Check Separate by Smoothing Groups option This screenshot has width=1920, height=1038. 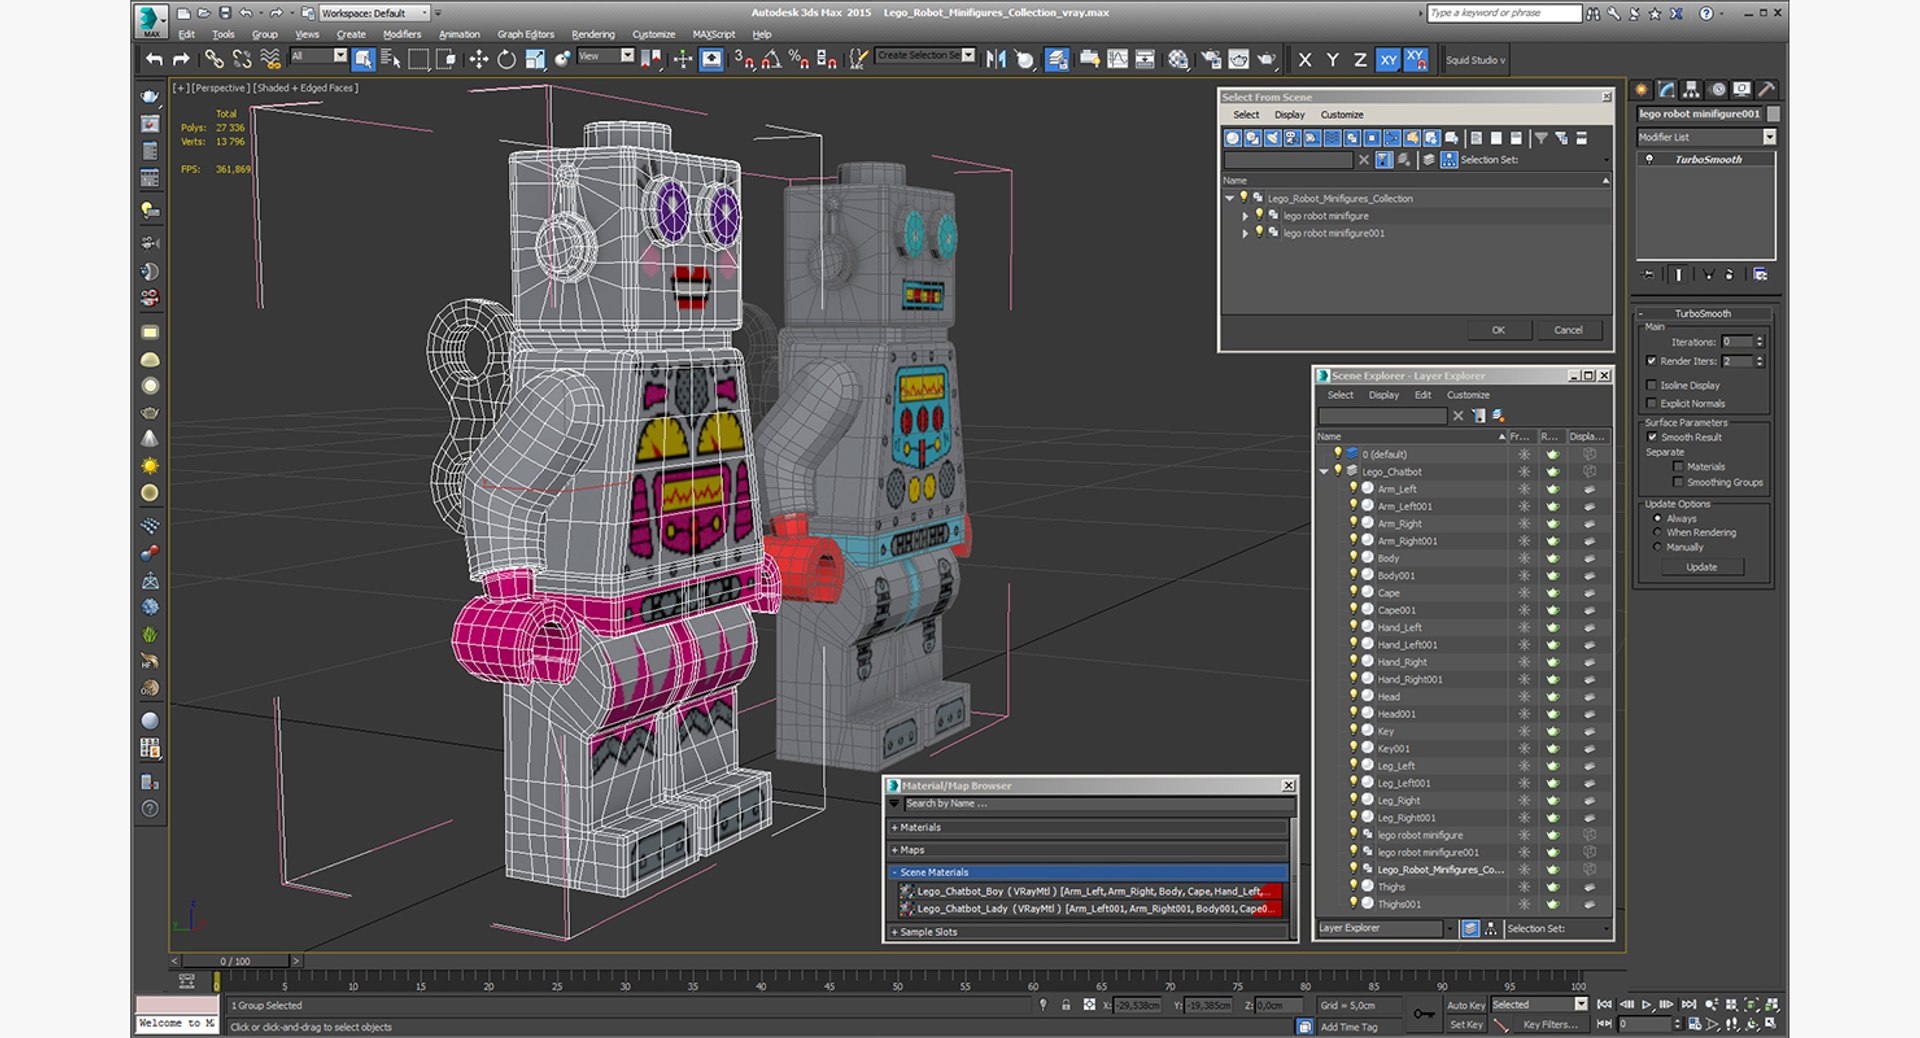[x=1678, y=482]
